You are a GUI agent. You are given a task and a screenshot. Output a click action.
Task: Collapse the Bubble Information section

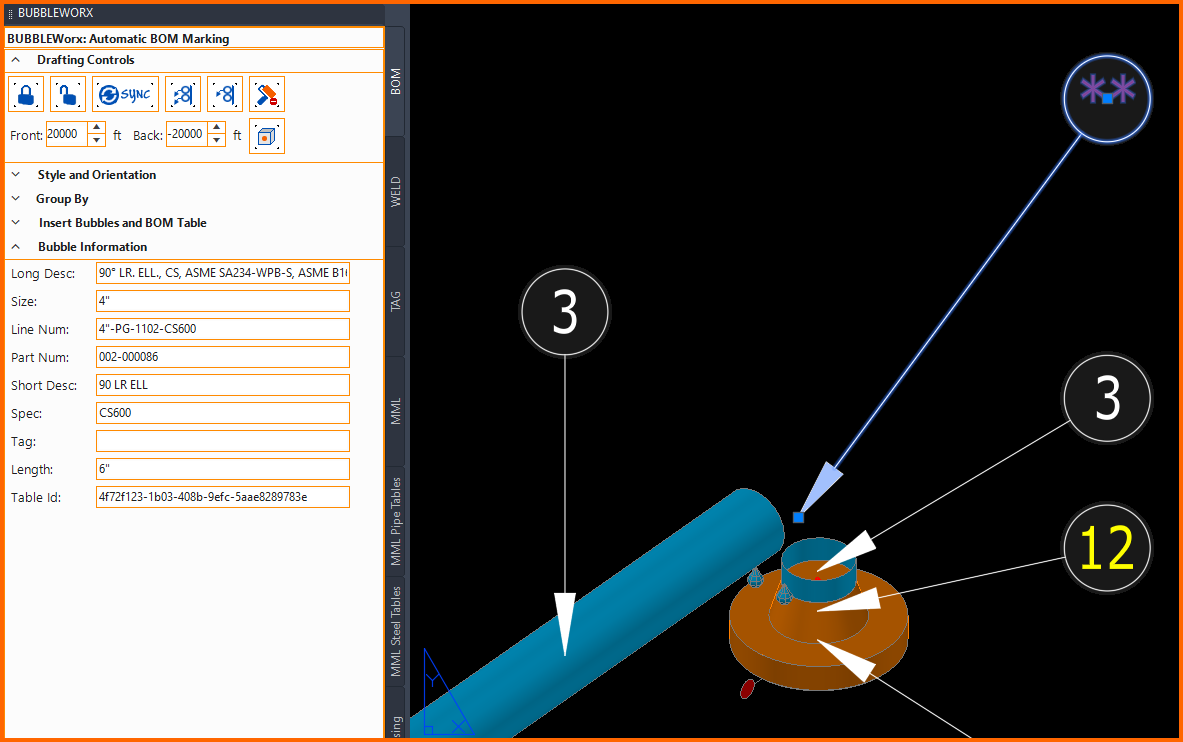coord(16,247)
